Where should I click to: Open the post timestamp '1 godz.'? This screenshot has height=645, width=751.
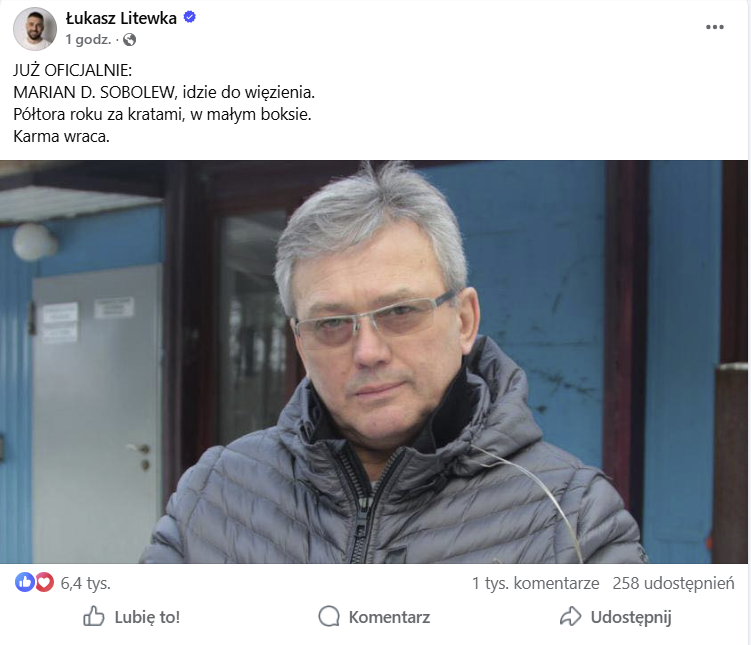88,39
